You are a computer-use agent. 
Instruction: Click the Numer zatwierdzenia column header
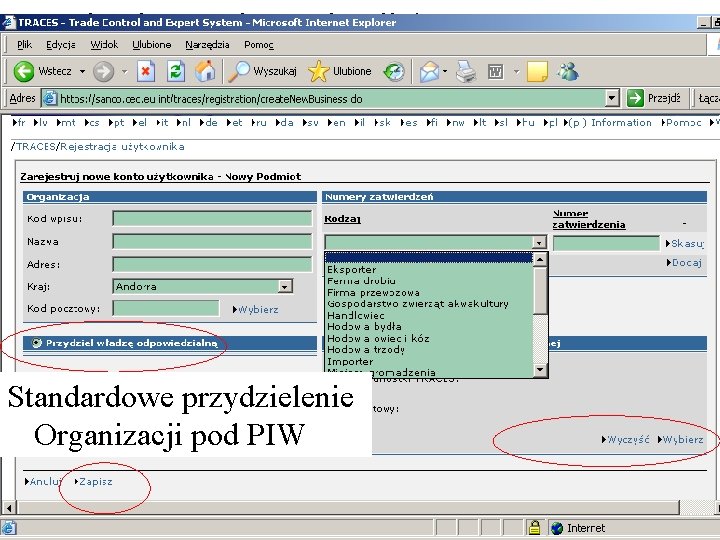click(x=589, y=219)
